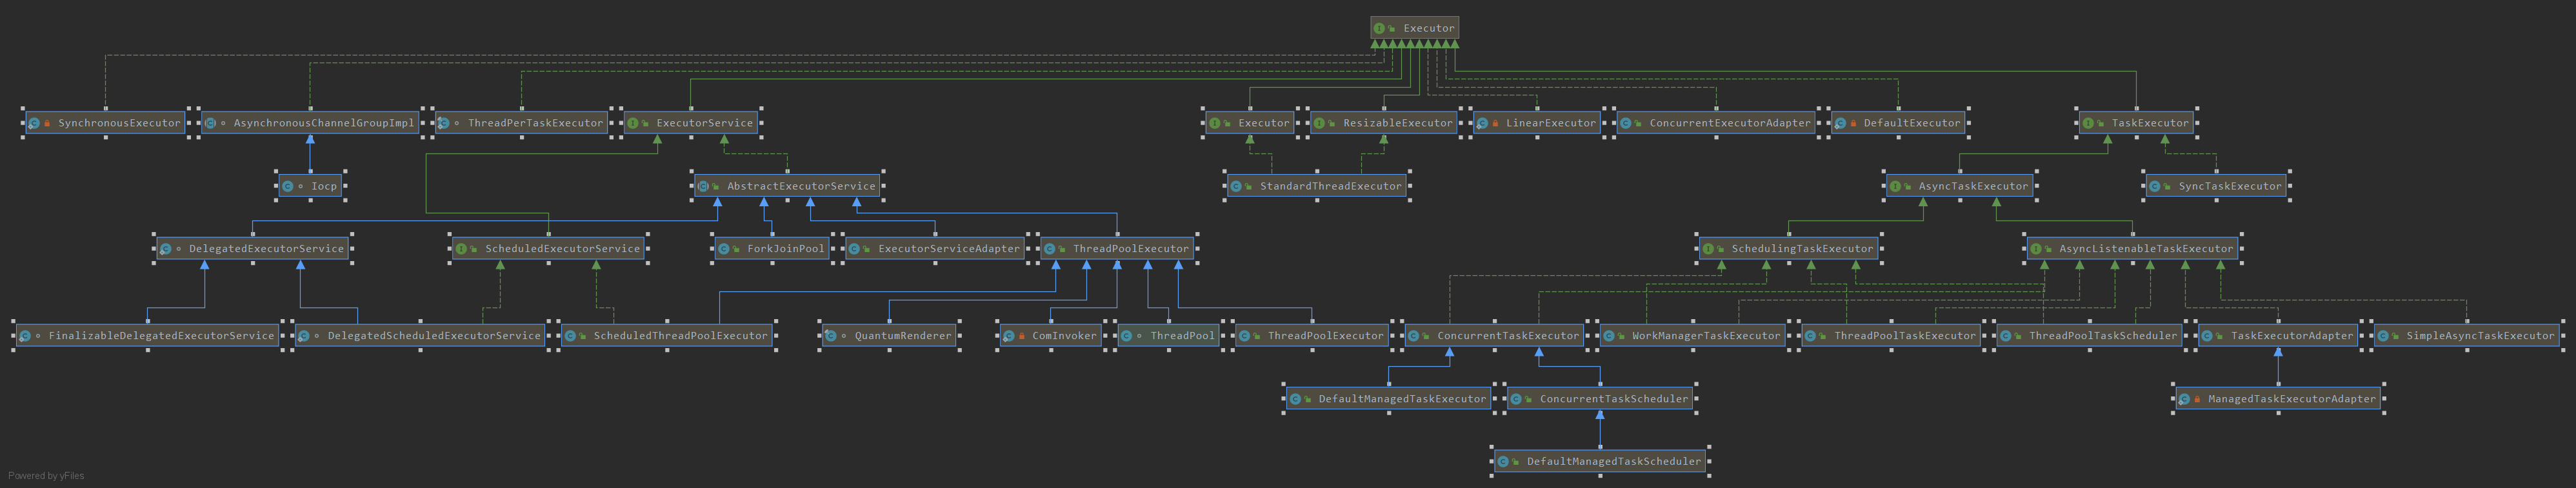Image resolution: width=2576 pixels, height=488 pixels.
Task: Select the ThreadPoolTaskExecutor label
Action: click(1905, 336)
